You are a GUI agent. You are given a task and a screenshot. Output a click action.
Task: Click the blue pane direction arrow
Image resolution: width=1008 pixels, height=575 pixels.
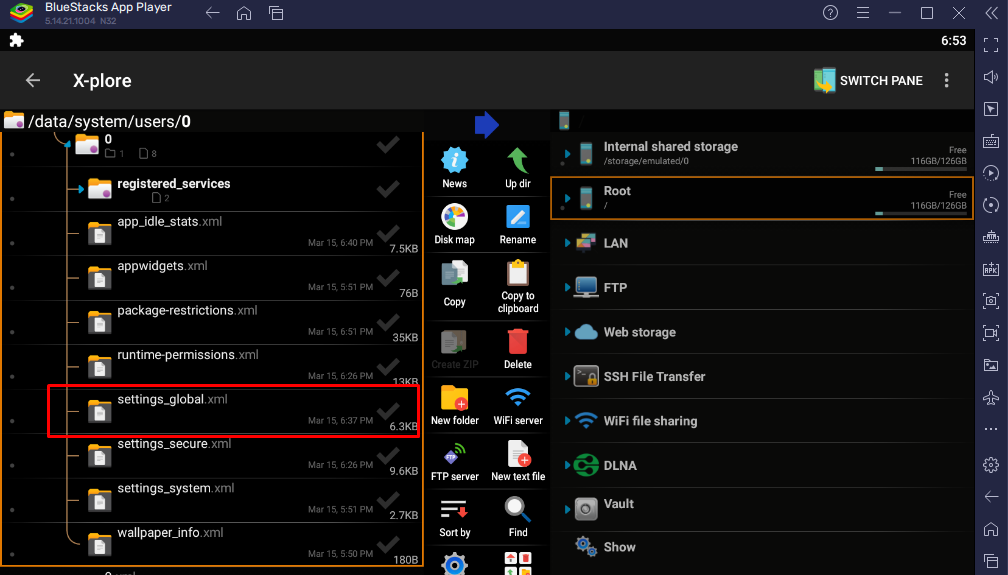(487, 124)
